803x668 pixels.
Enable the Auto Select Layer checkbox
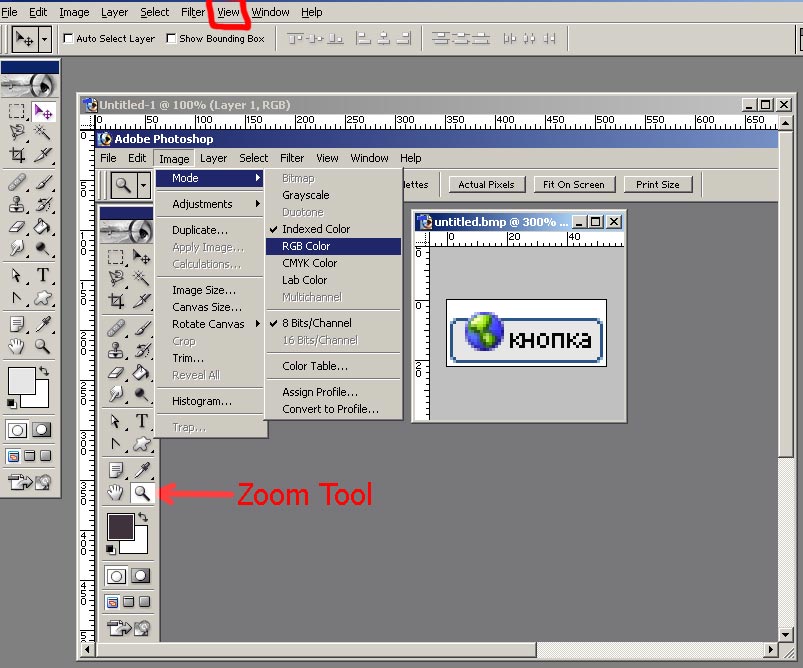(68, 38)
